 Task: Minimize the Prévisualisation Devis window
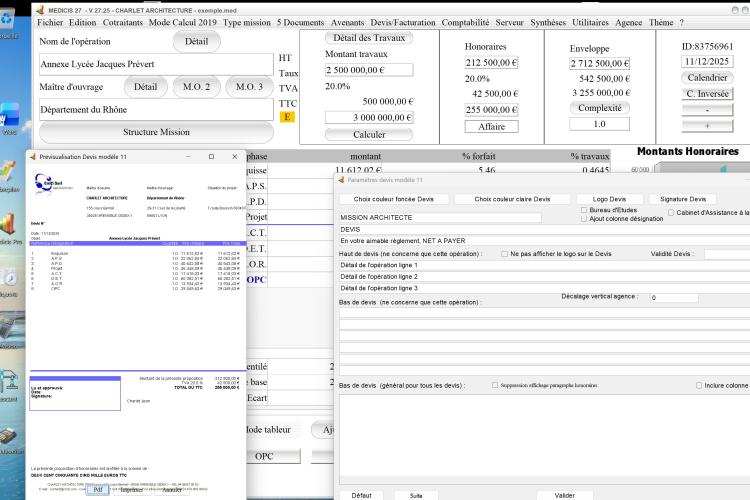pyautogui.click(x=188, y=156)
